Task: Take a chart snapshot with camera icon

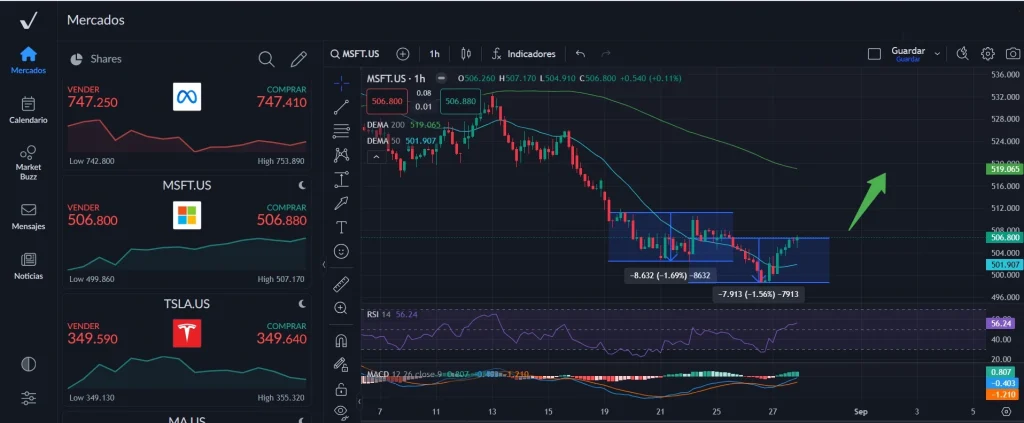Action: (x=1013, y=54)
